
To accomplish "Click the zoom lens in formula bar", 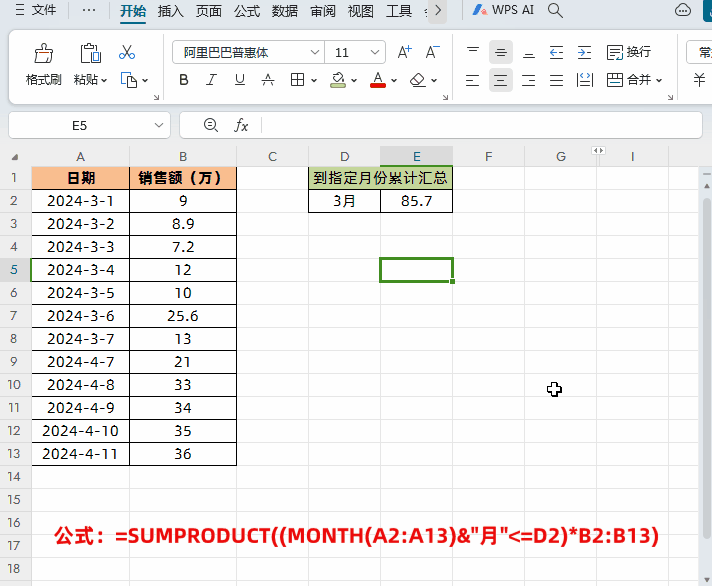I will click(211, 125).
